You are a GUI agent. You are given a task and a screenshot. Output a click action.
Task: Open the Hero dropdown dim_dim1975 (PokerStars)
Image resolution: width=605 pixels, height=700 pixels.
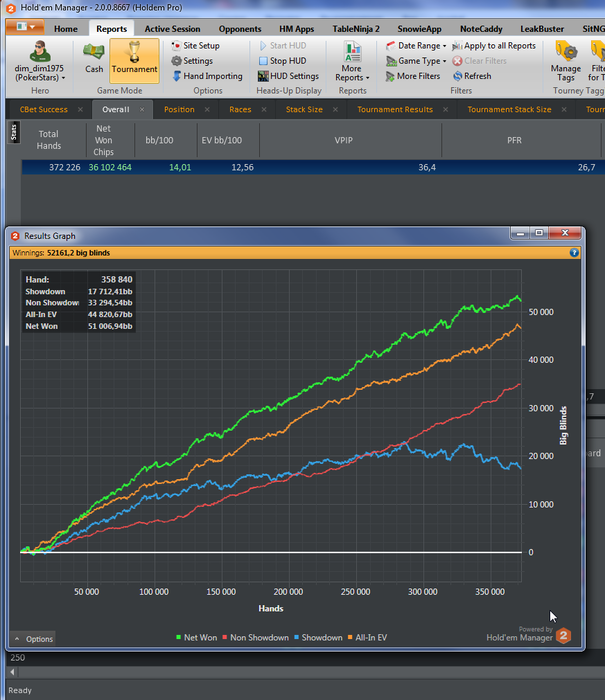[40, 61]
